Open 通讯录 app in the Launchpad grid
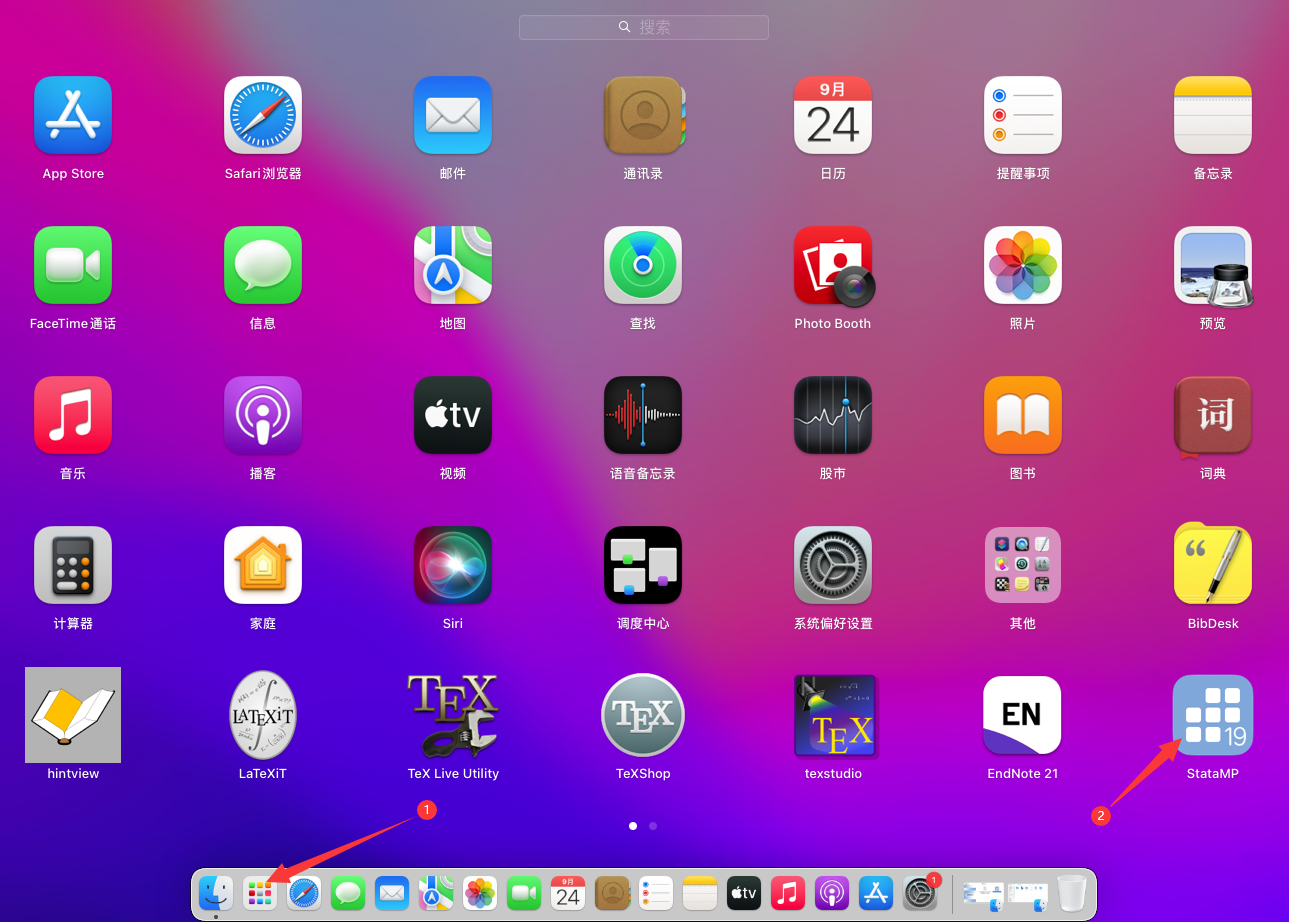 pos(643,115)
